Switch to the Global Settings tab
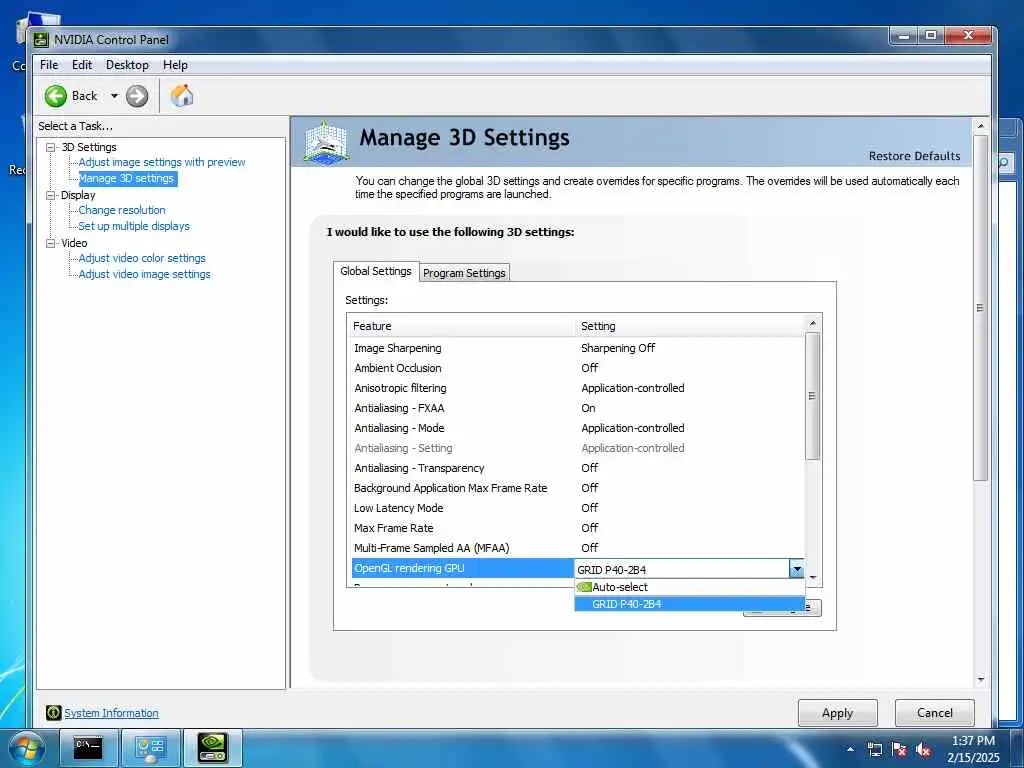Screen dimensions: 1024x768 click(376, 271)
